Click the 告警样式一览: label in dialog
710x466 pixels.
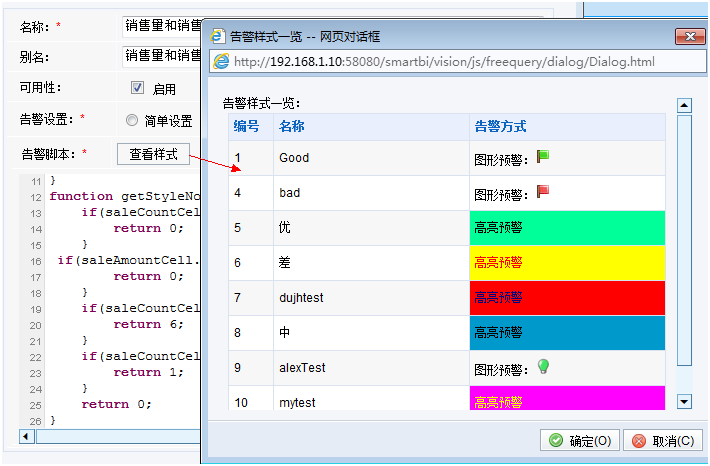pos(261,103)
